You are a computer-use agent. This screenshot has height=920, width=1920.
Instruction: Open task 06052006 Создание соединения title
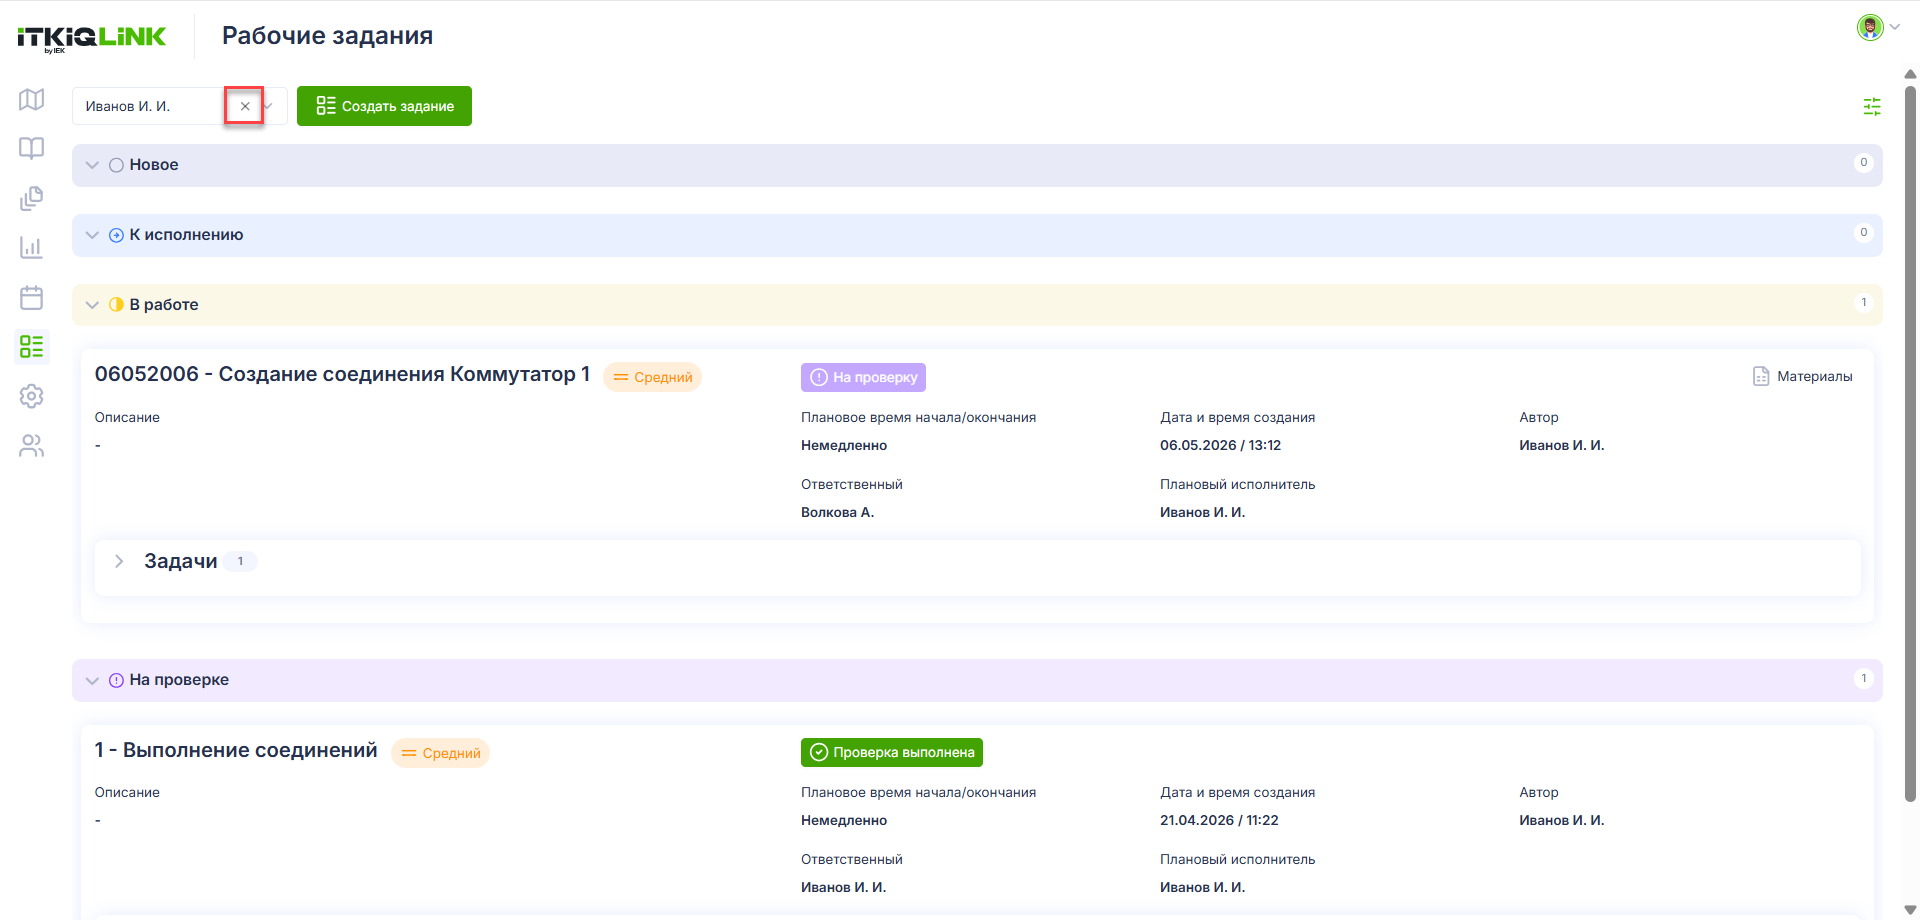pyautogui.click(x=342, y=374)
